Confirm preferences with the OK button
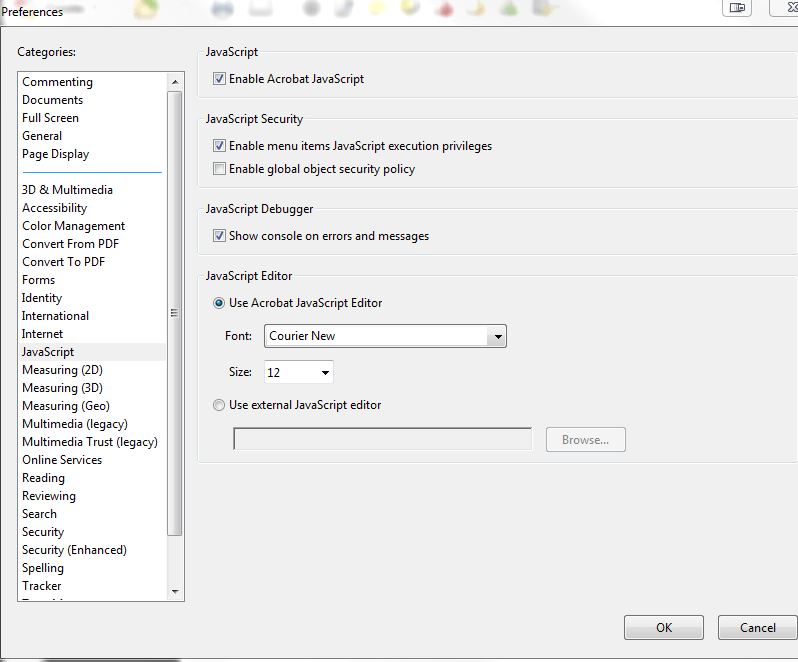 pos(664,627)
